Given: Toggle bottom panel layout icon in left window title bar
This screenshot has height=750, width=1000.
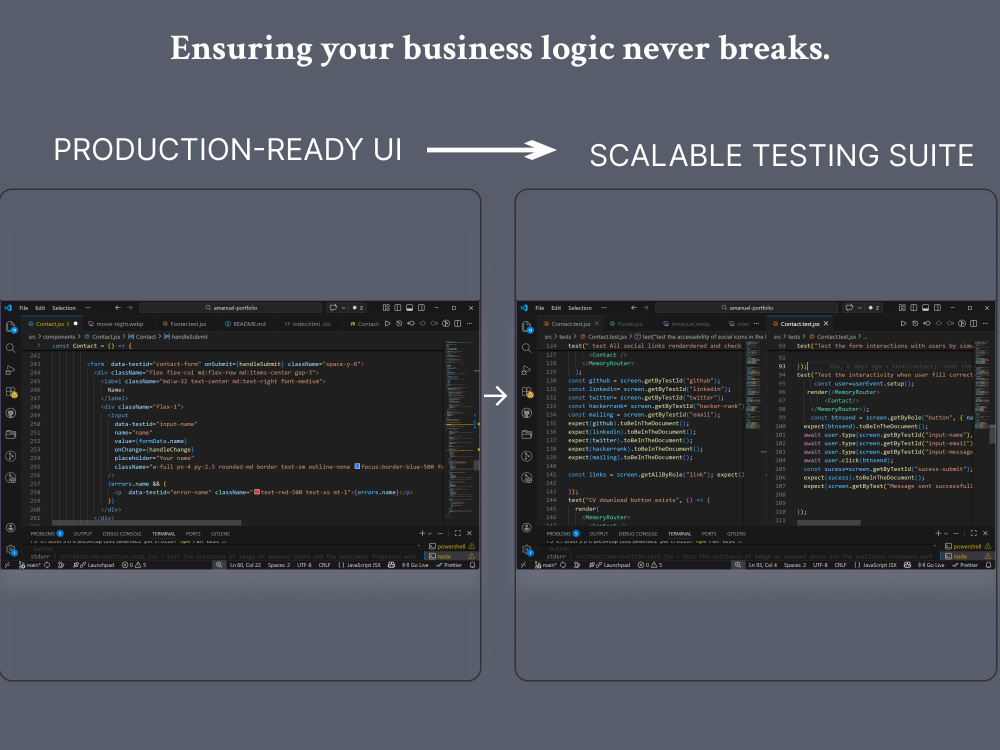Looking at the screenshot, I should coord(409,307).
